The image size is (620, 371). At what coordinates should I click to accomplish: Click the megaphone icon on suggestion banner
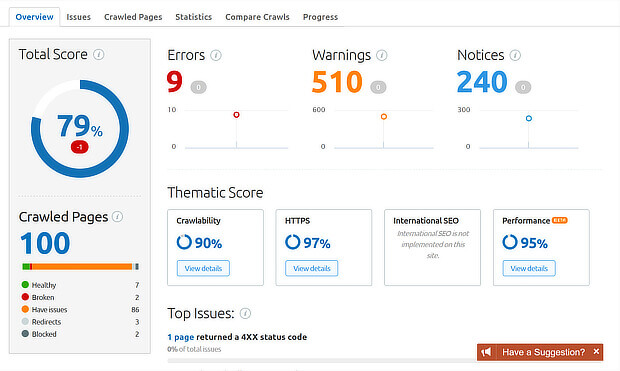tap(486, 352)
